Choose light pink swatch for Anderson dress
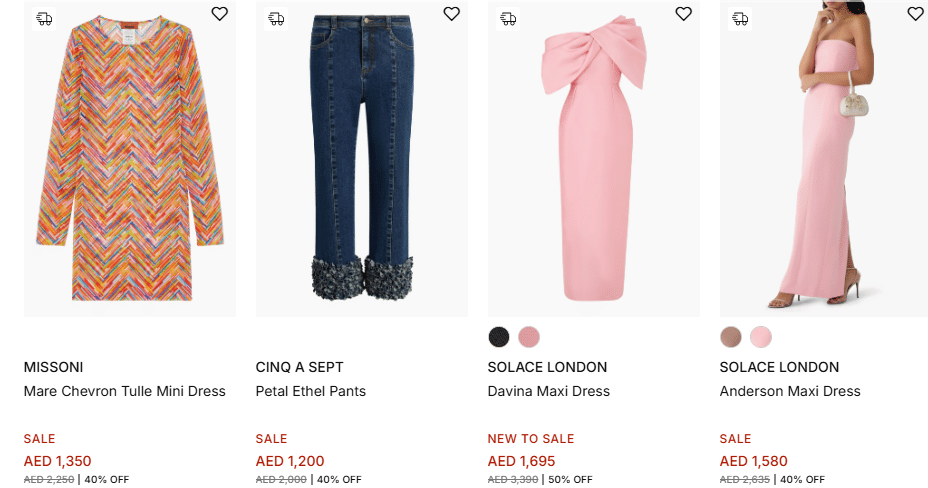 (x=761, y=337)
